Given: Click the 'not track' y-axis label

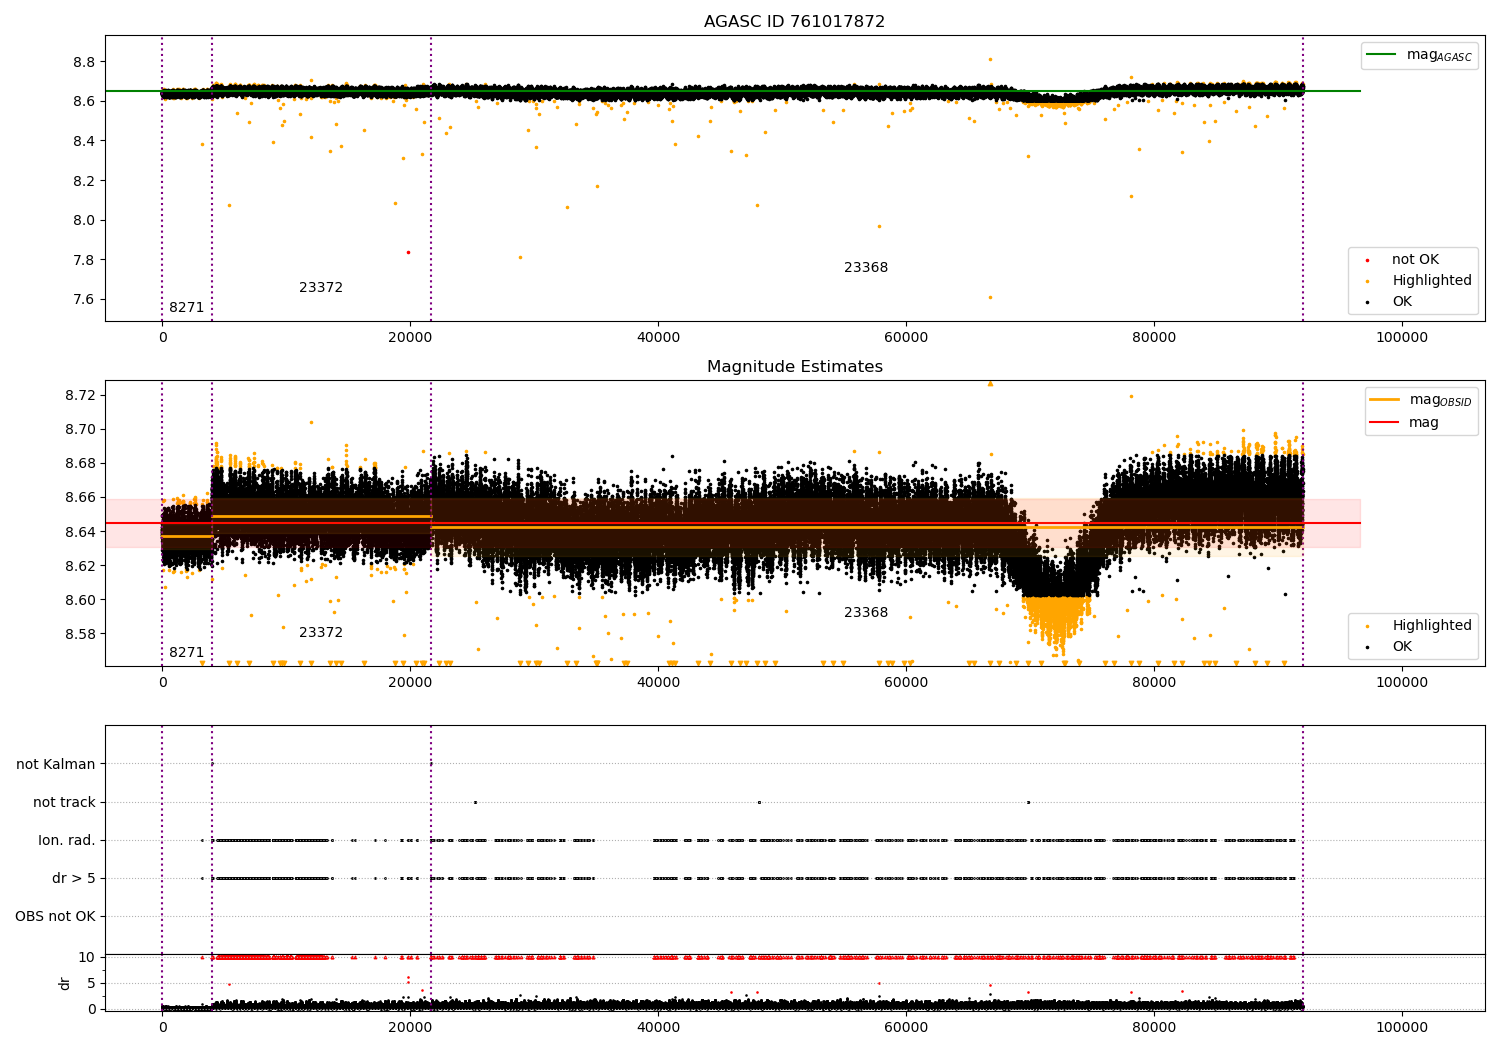Looking at the screenshot, I should (64, 802).
